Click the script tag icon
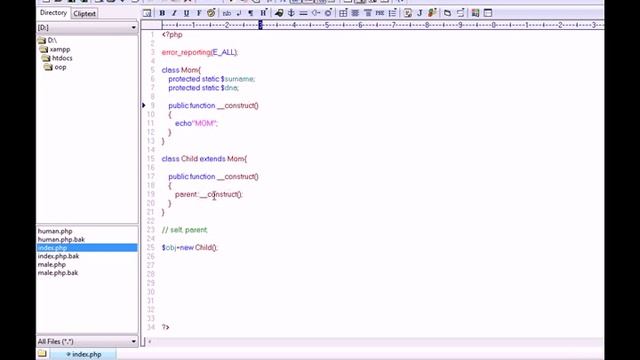This screenshot has height=360, width=640. pos(407,13)
